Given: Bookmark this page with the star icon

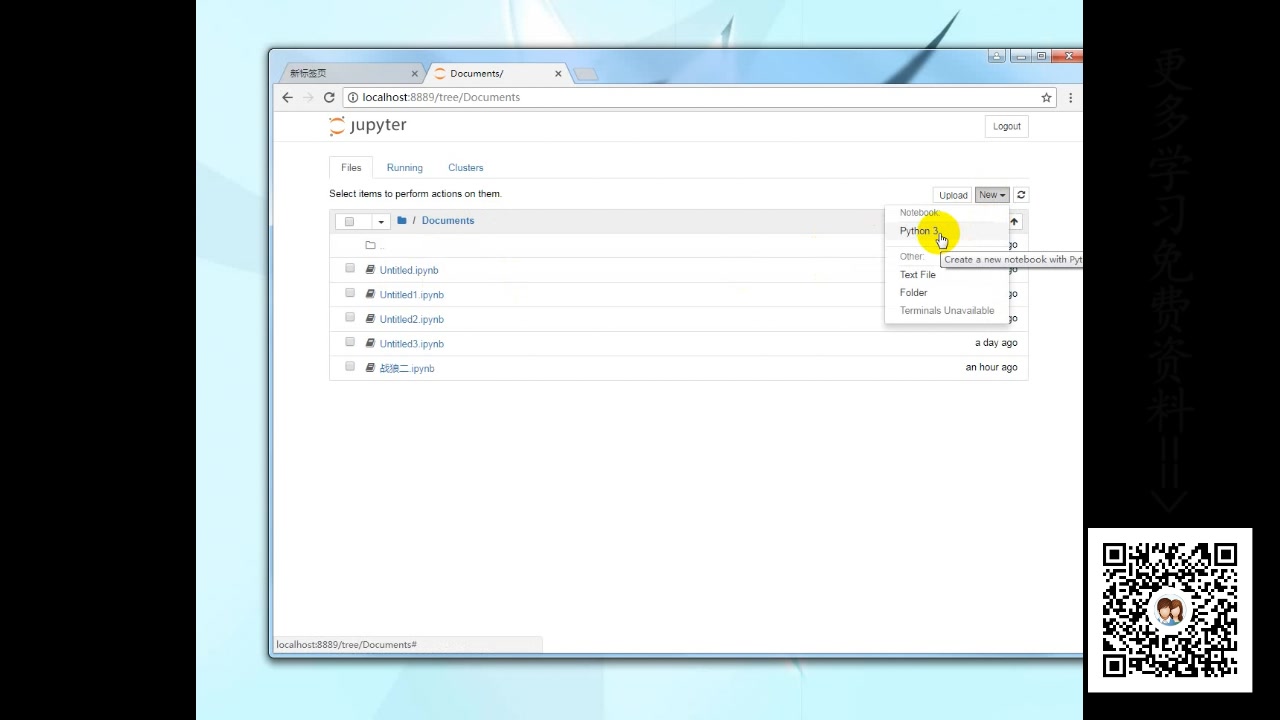Looking at the screenshot, I should click(1046, 97).
